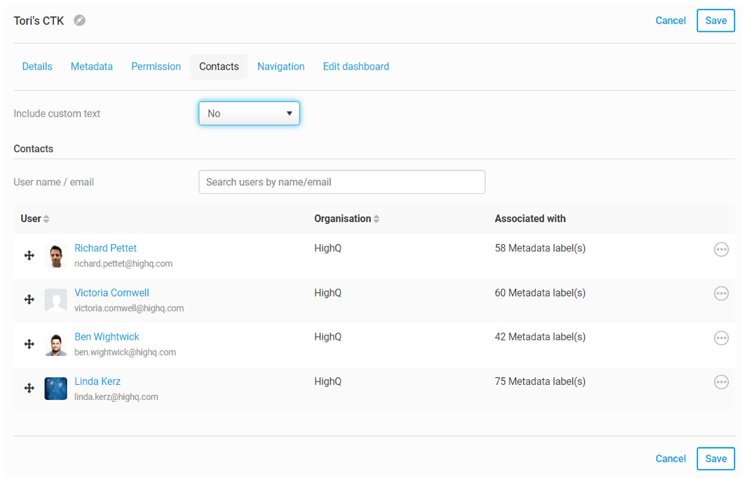Viewport: 743px width, 478px height.
Task: Click the move handle for Victoria Cornwell
Action: click(x=29, y=300)
